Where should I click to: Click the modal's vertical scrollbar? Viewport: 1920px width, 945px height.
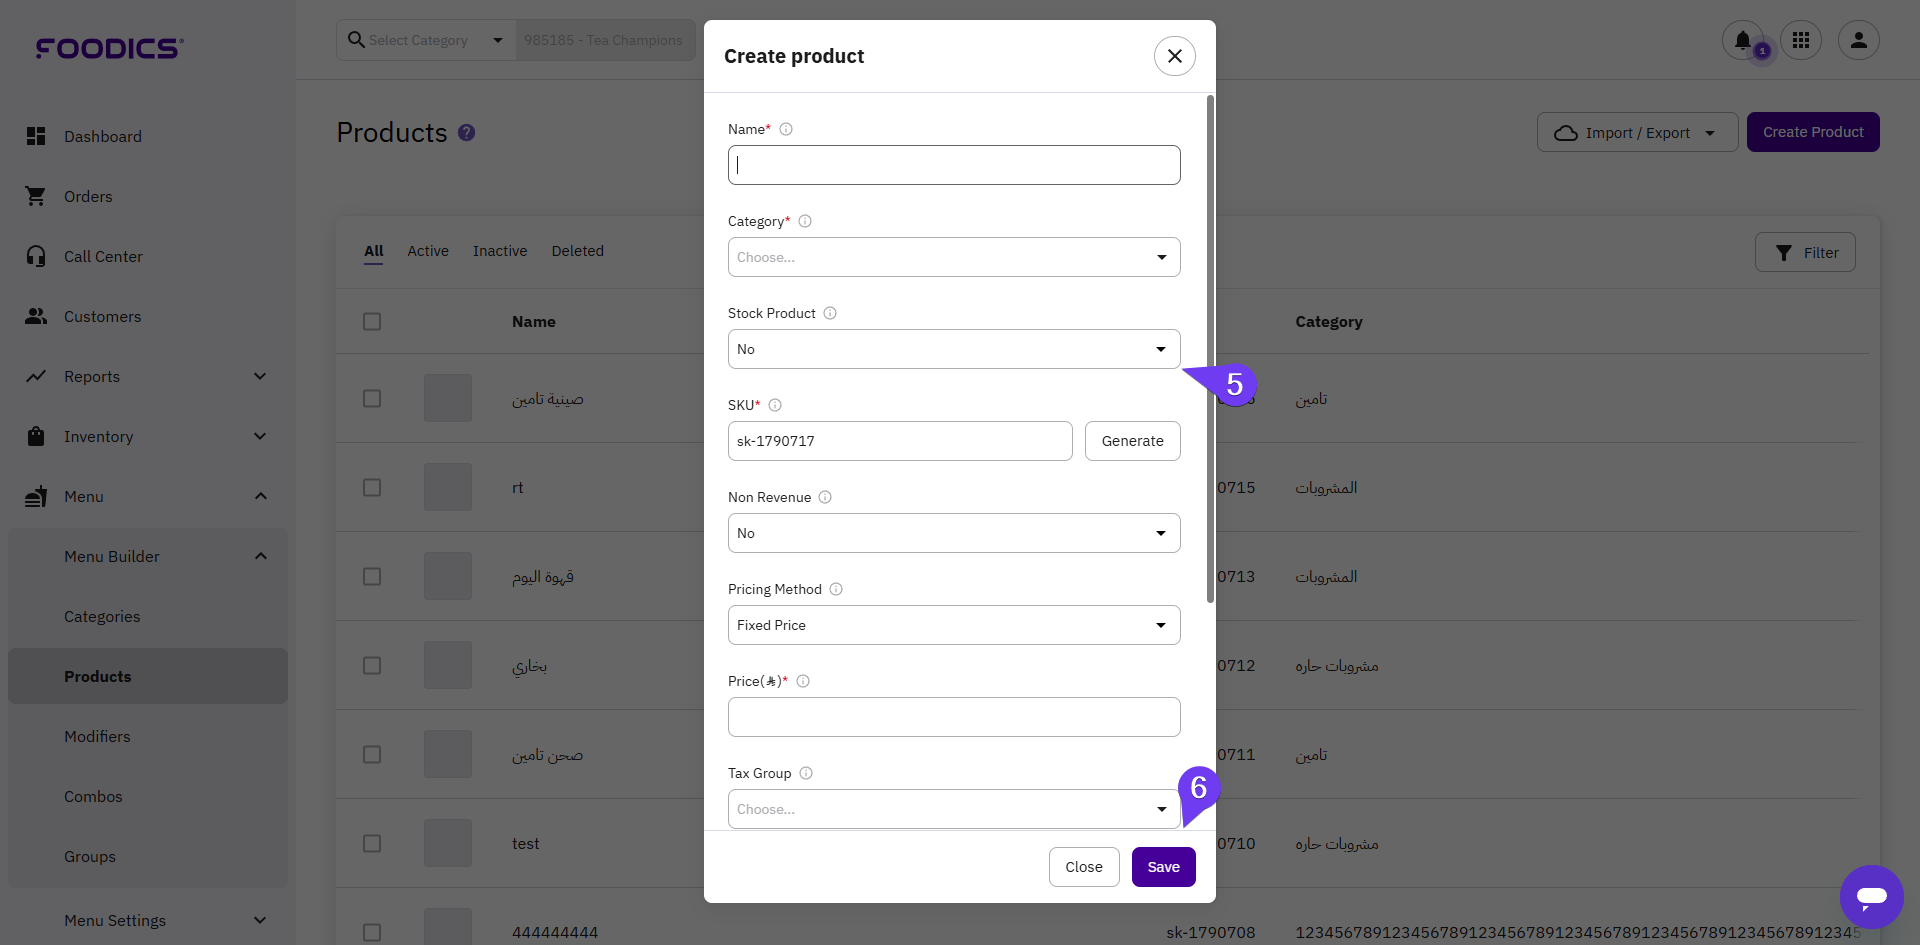pyautogui.click(x=1210, y=350)
